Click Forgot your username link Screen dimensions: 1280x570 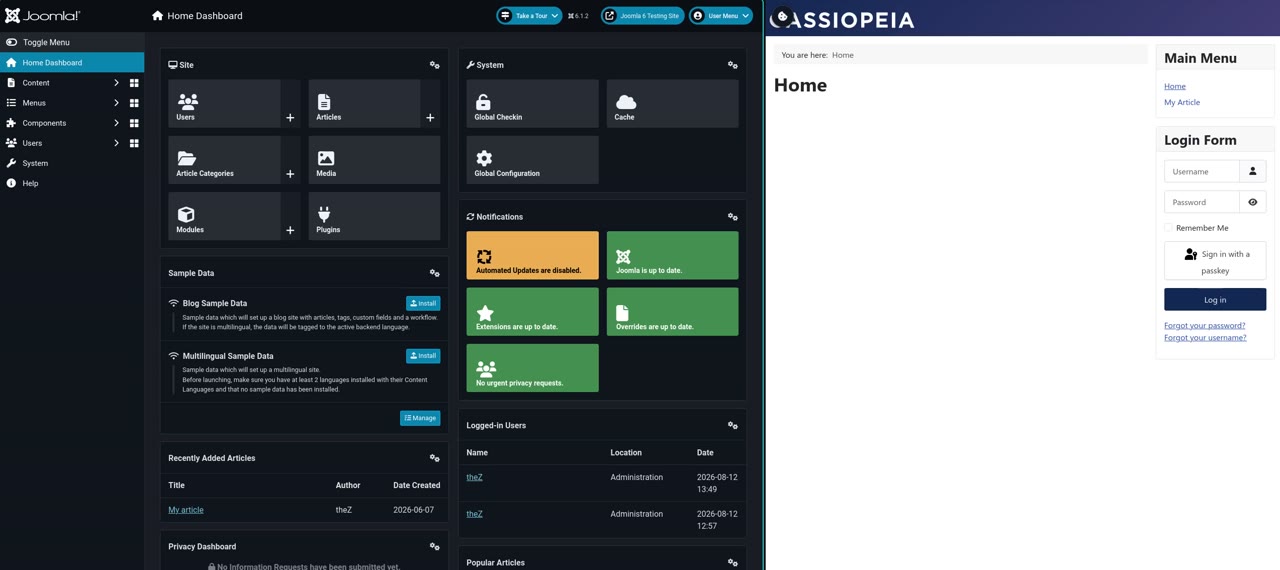pos(1205,337)
